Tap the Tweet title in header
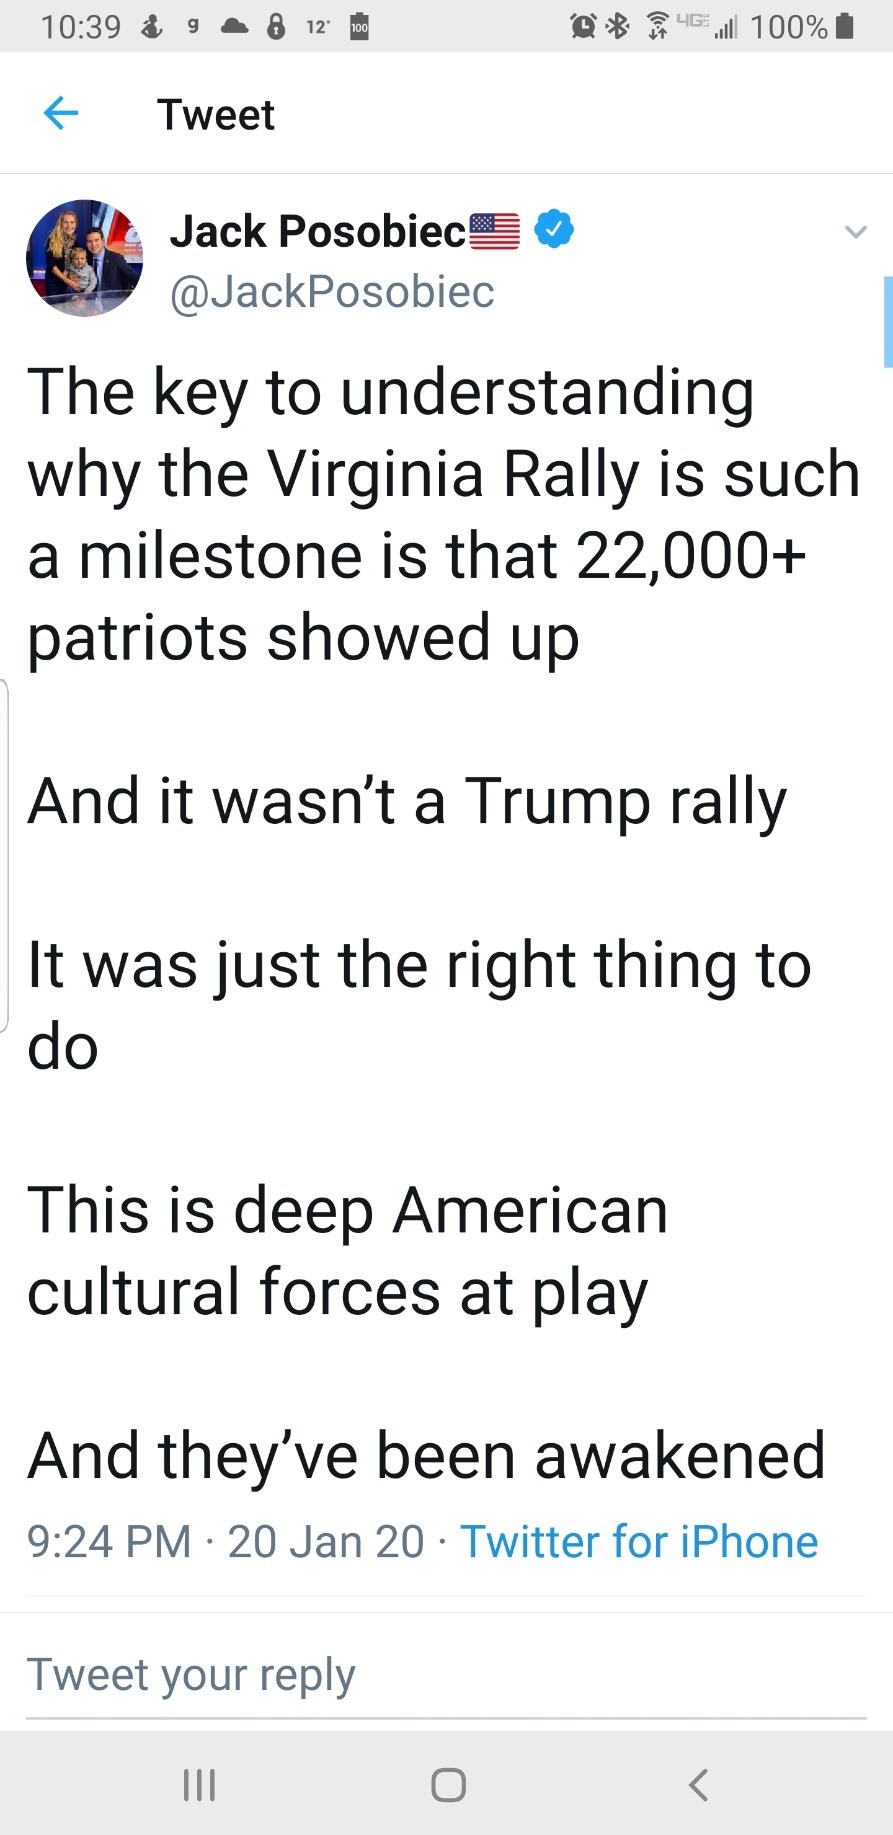 pyautogui.click(x=215, y=114)
